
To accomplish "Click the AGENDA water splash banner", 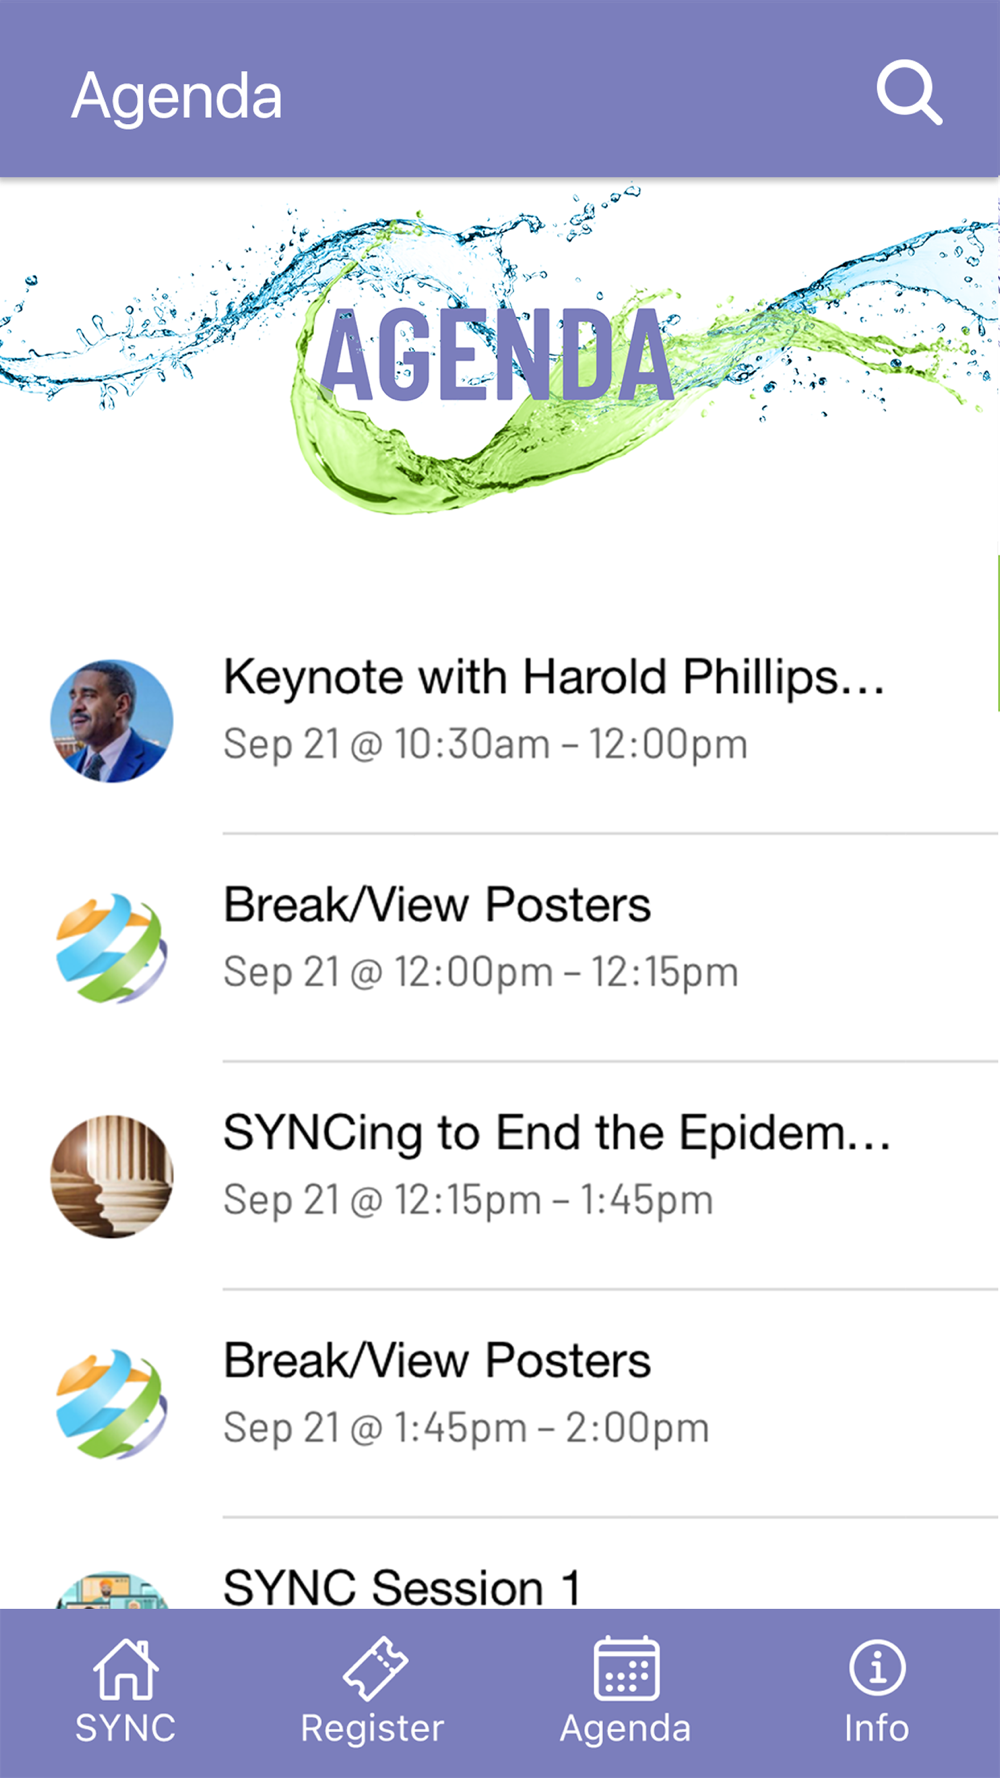I will pos(500,350).
